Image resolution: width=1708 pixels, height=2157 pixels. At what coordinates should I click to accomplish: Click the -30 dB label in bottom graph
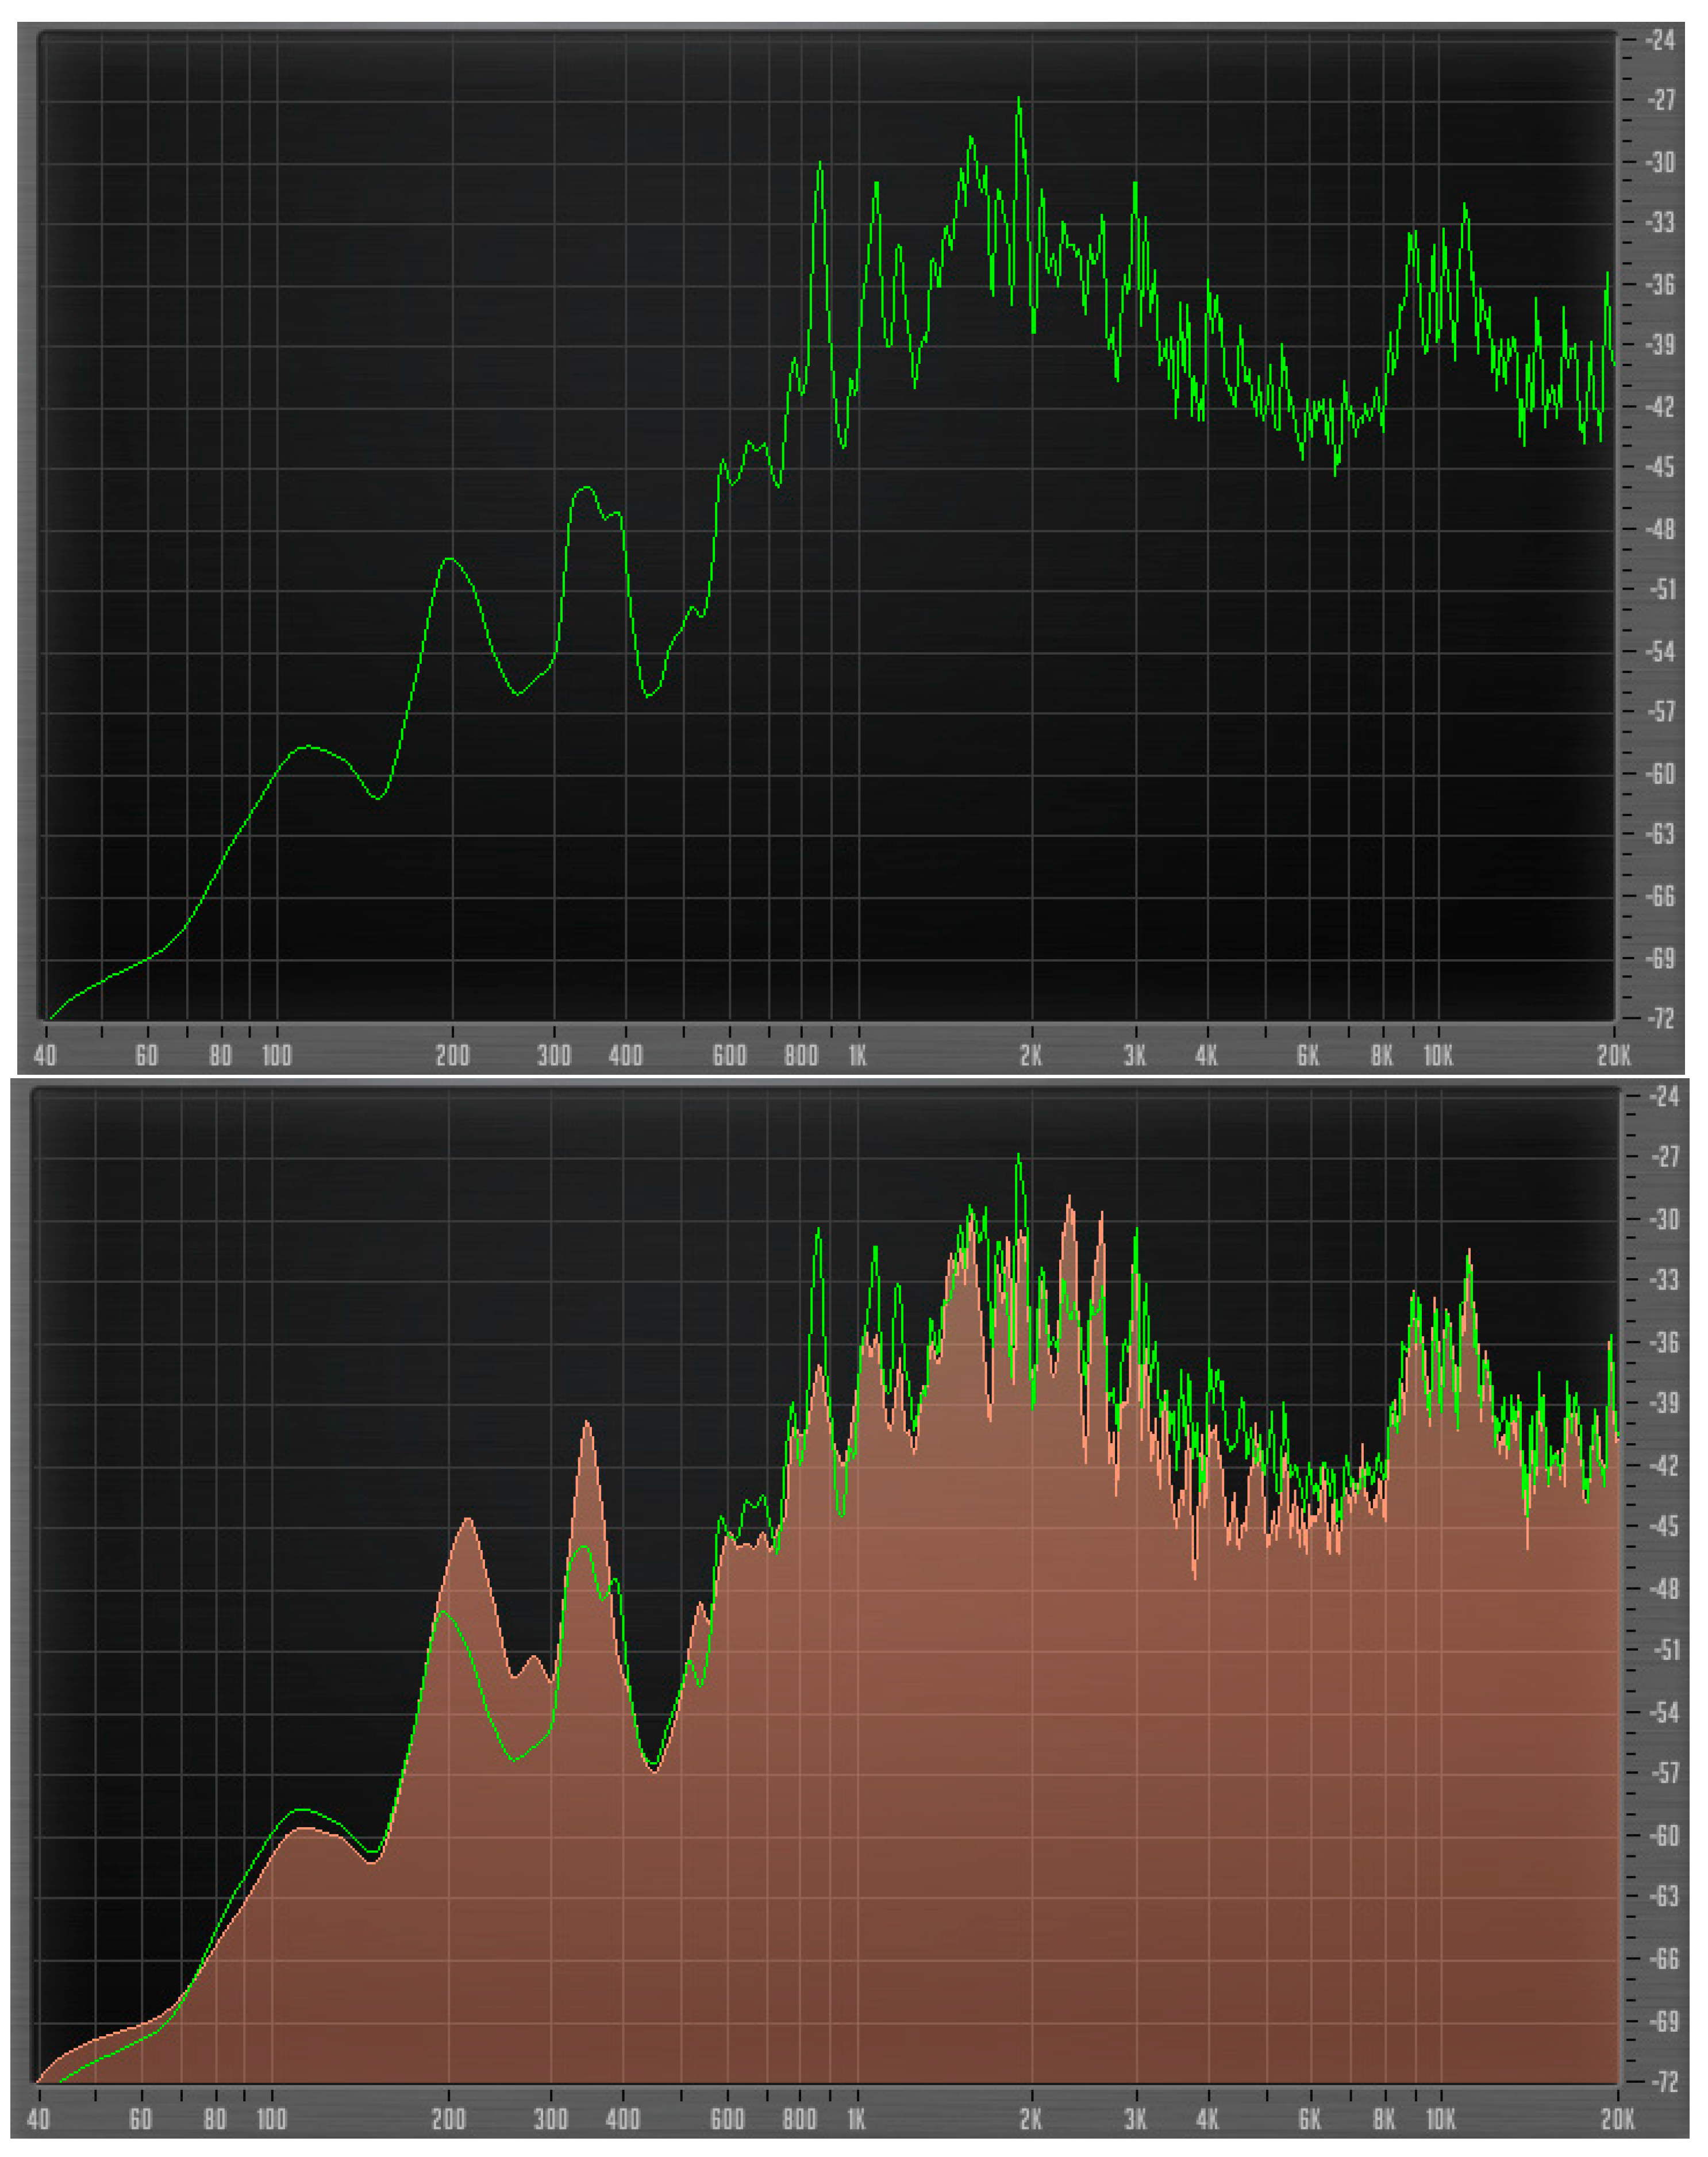[x=1663, y=1219]
